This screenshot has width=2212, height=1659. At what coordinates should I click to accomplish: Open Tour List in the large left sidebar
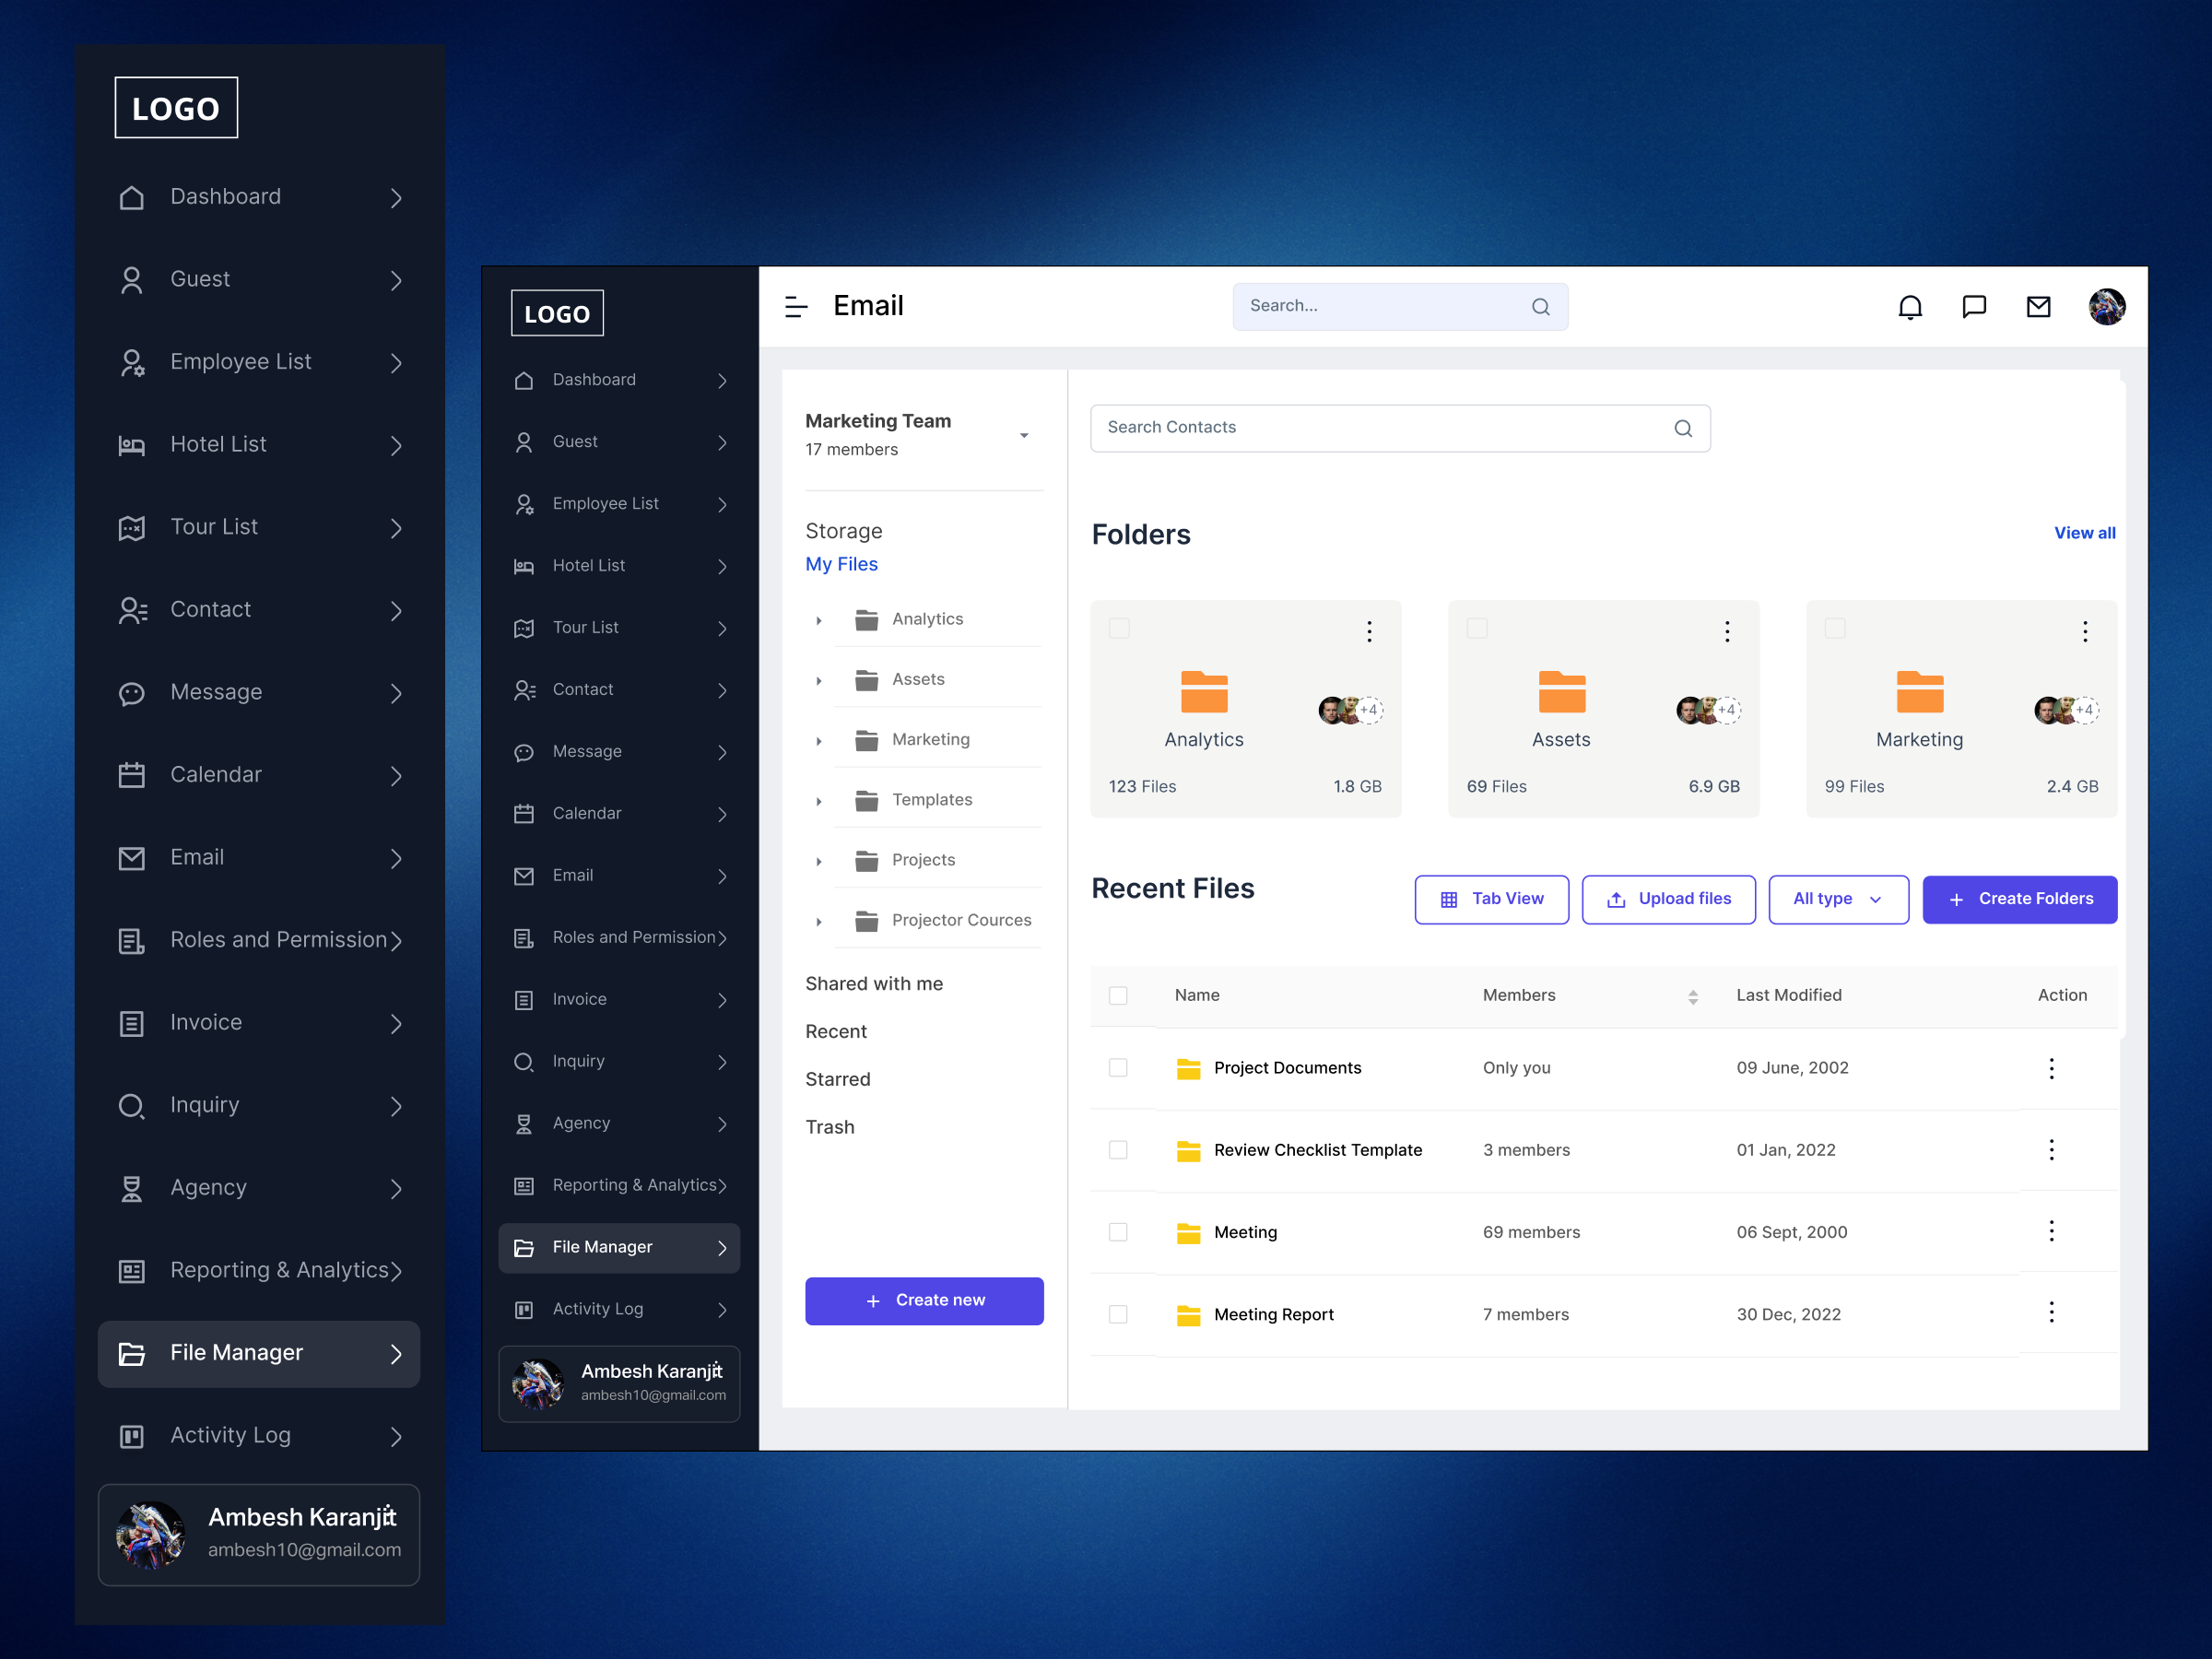click(259, 528)
